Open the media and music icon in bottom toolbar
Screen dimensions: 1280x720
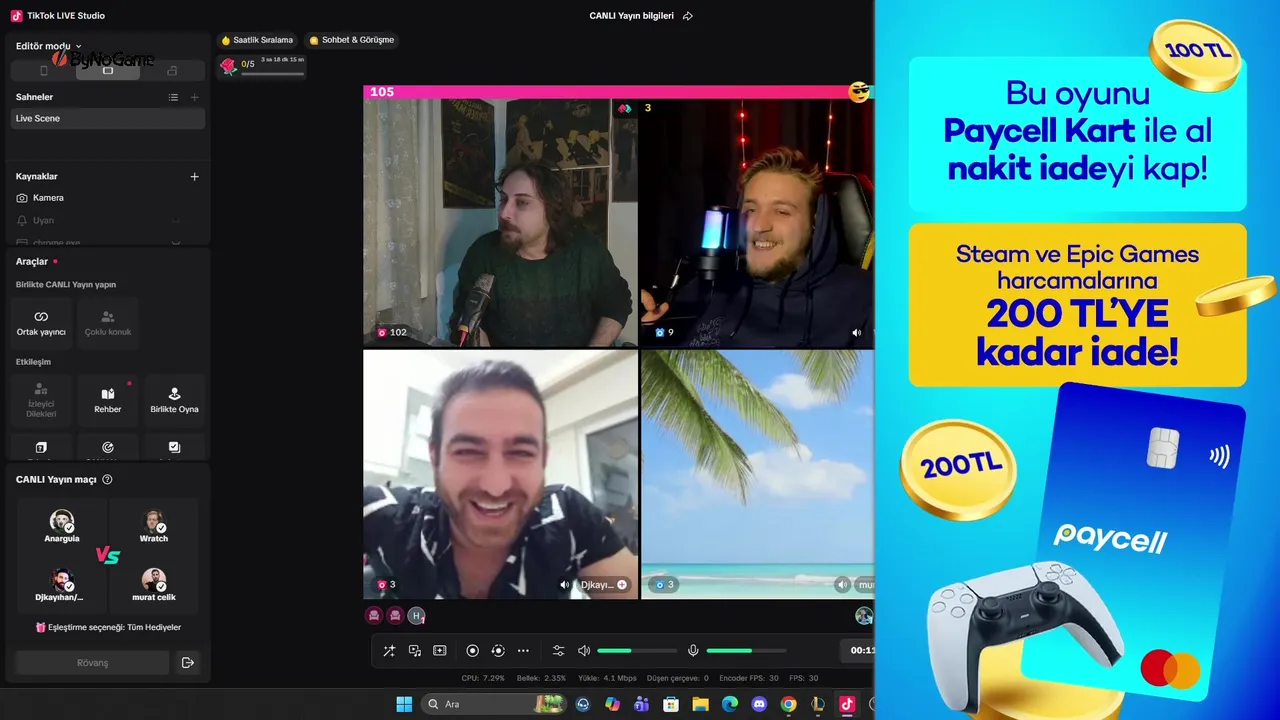click(414, 651)
